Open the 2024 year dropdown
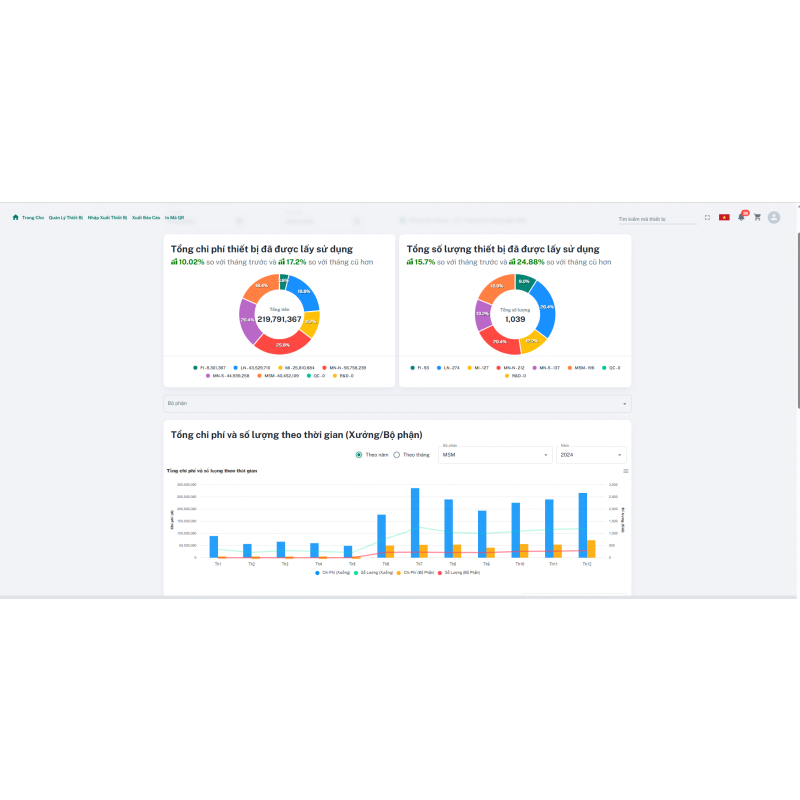 [x=591, y=455]
